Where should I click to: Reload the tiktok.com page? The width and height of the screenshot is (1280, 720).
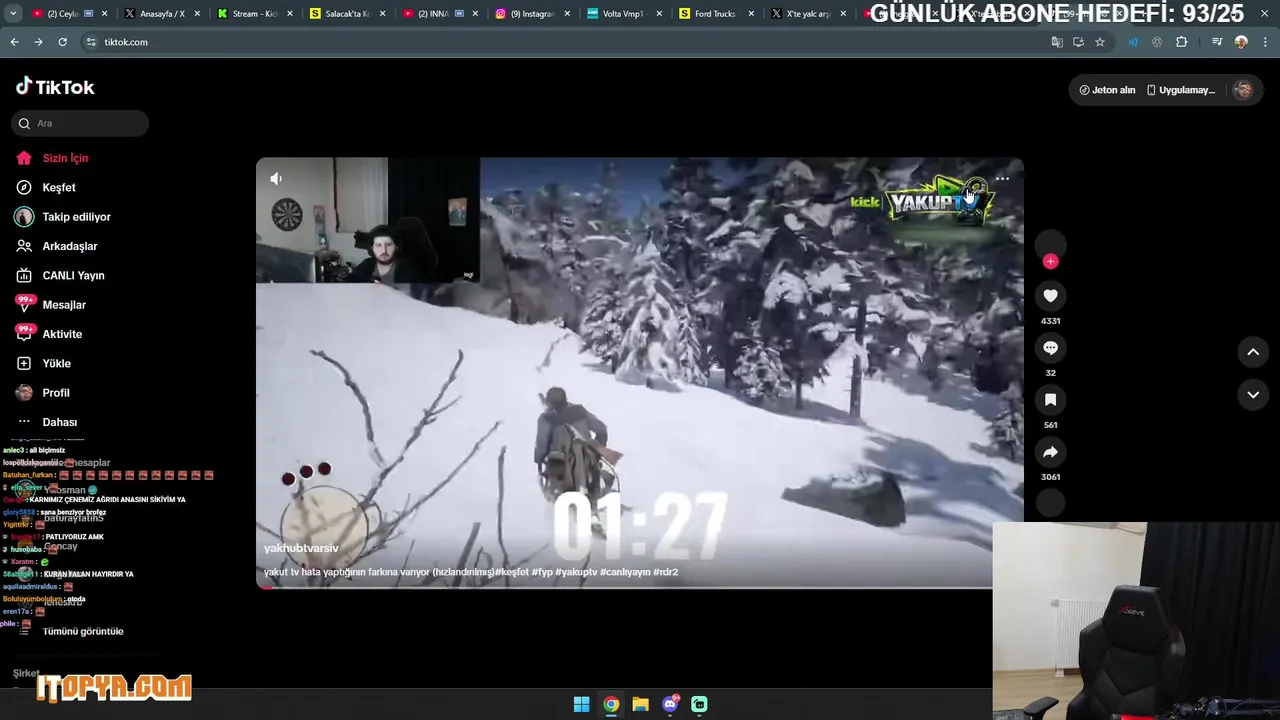[x=62, y=42]
